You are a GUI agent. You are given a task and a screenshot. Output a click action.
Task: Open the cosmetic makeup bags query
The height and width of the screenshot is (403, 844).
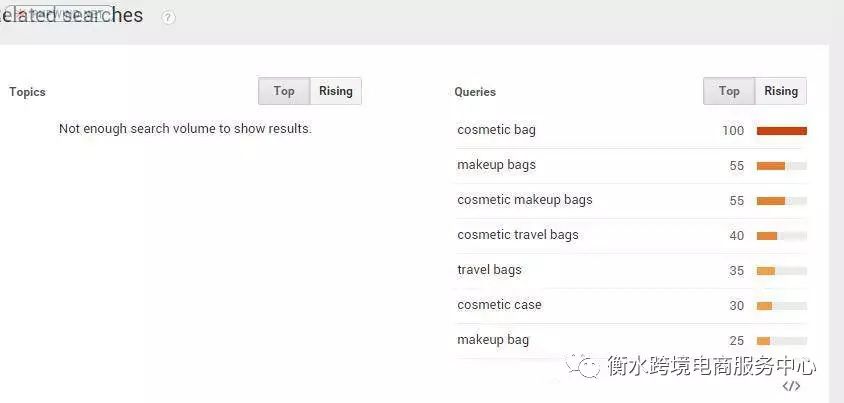[x=525, y=200]
